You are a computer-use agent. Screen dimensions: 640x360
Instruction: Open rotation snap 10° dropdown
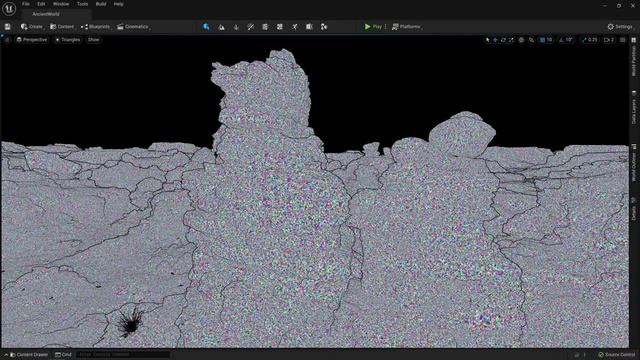(569, 40)
